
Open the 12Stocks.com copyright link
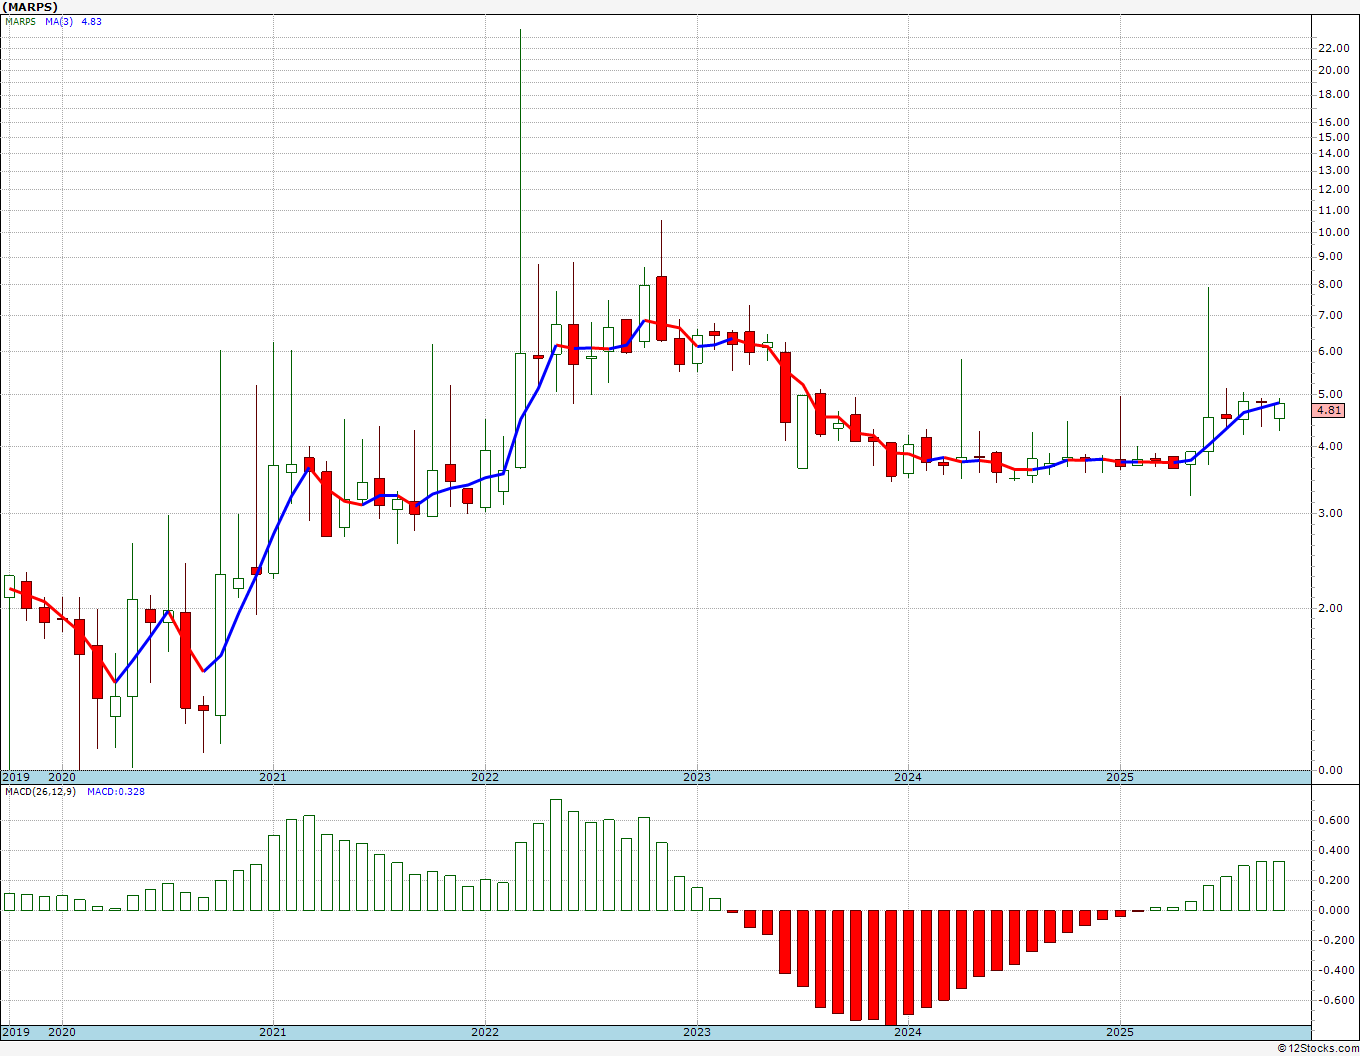[x=1318, y=1048]
